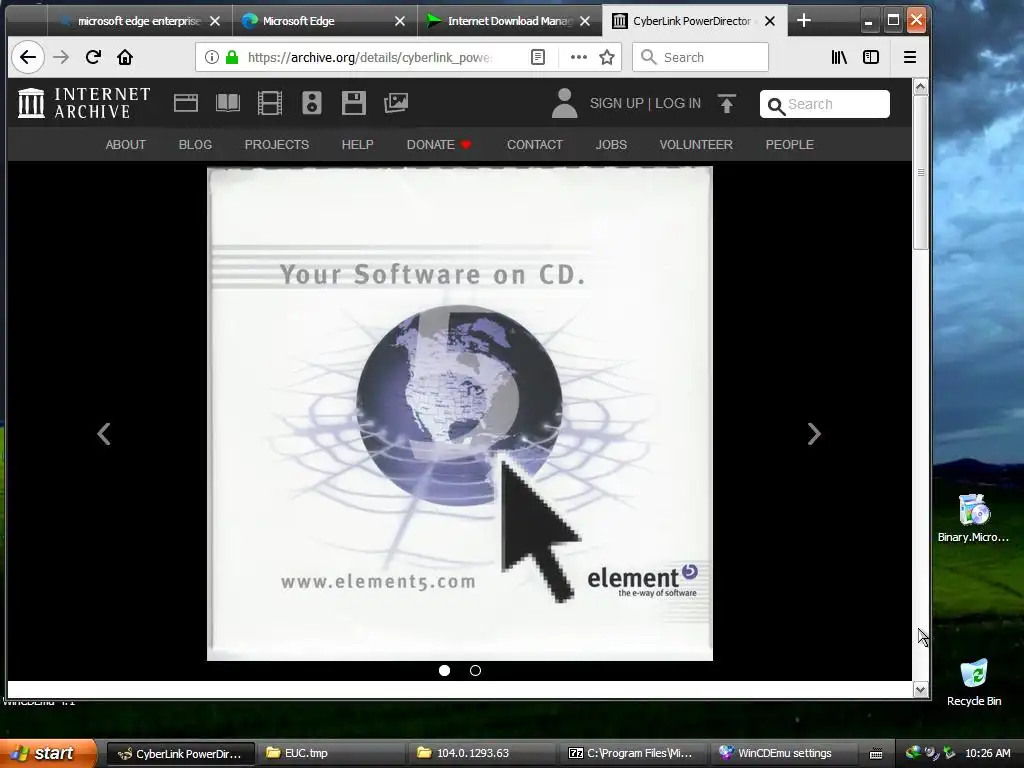This screenshot has height=768, width=1024.
Task: Bookmark this page with star icon
Action: (607, 57)
